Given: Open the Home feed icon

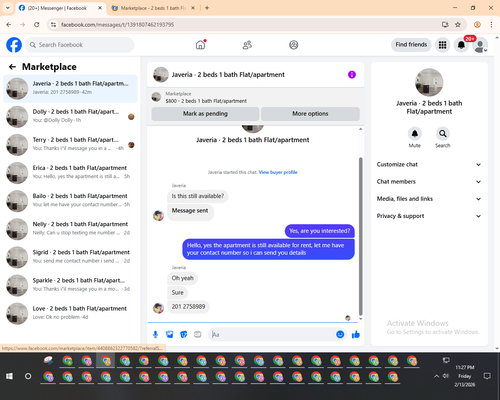Looking at the screenshot, I should (x=200, y=45).
